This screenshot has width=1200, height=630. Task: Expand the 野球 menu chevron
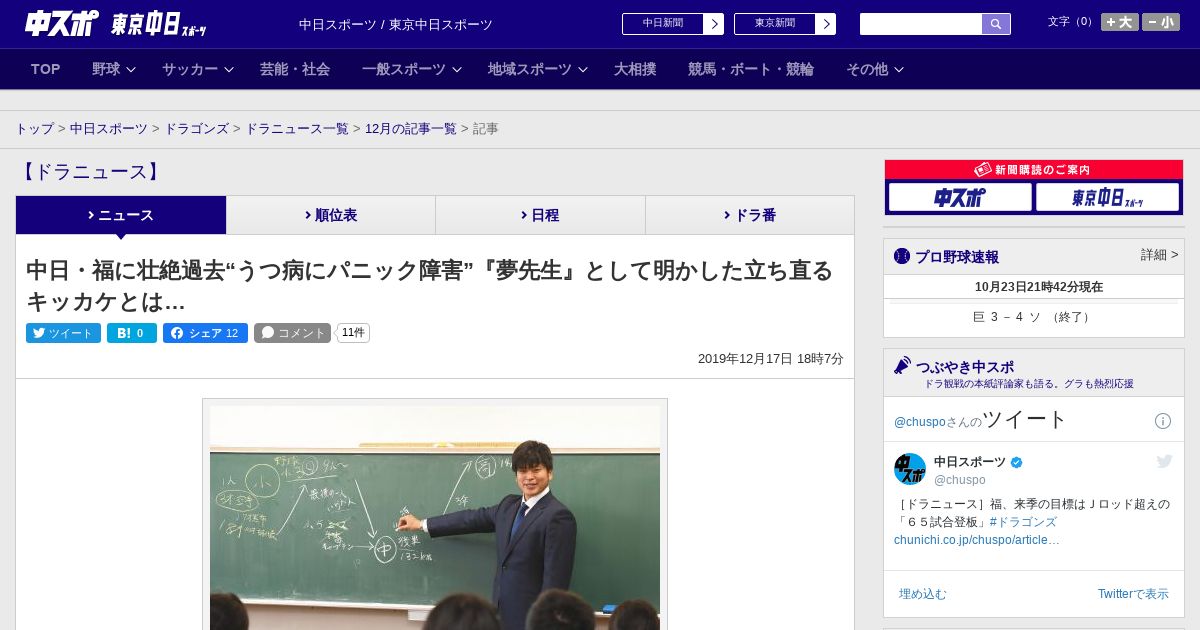[129, 70]
